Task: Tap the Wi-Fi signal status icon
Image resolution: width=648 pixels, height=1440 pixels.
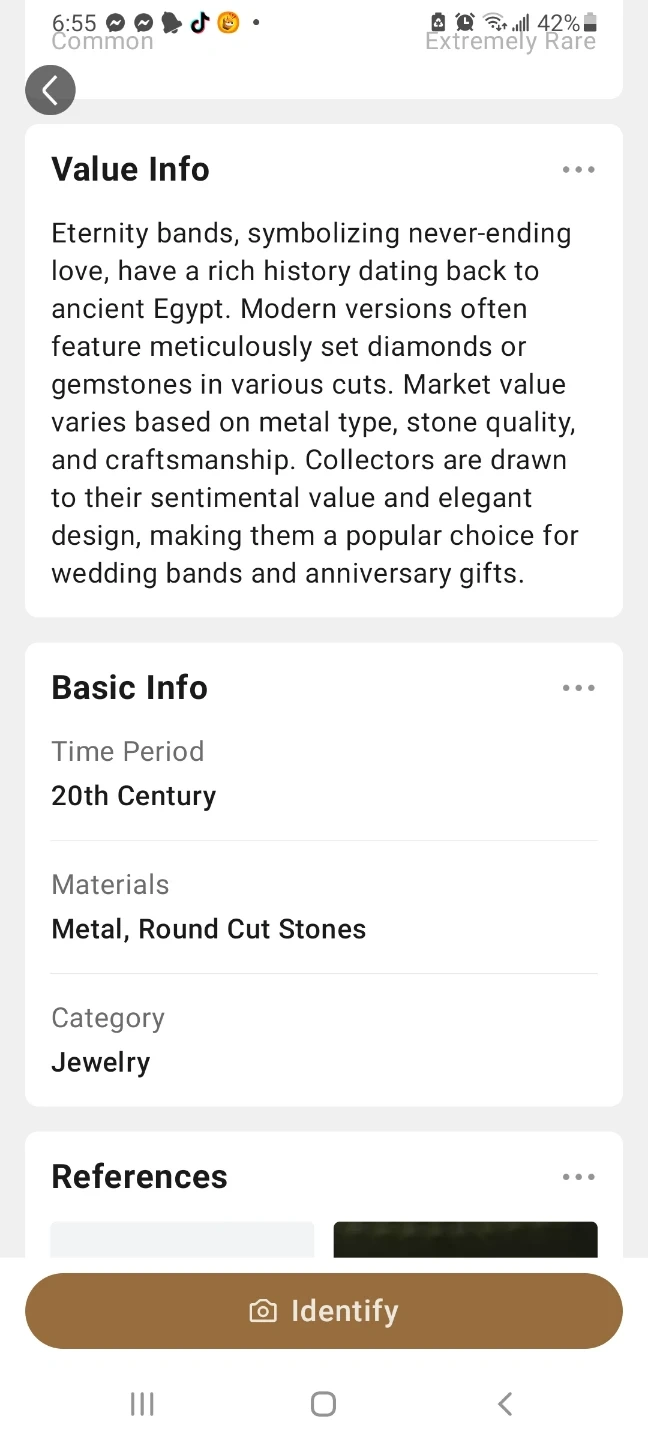Action: [493, 22]
